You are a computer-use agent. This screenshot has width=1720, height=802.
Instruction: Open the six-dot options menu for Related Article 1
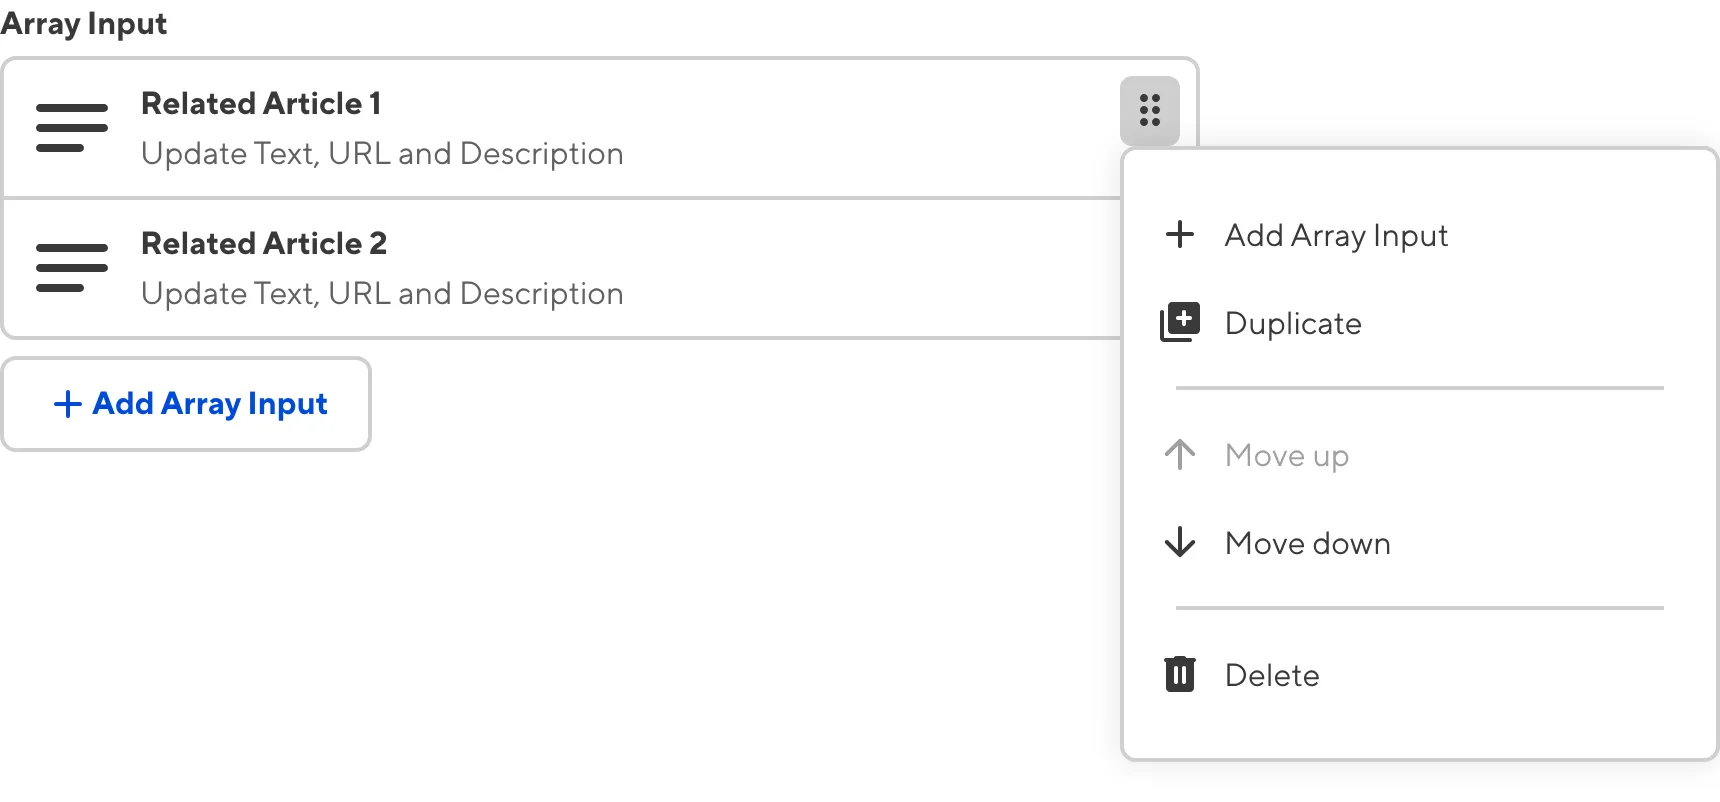pos(1150,110)
